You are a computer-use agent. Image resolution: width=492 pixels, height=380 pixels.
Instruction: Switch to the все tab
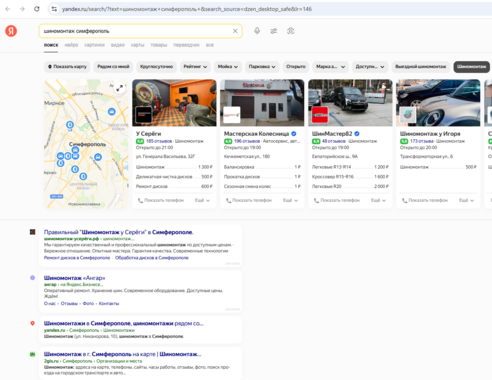pyautogui.click(x=210, y=45)
